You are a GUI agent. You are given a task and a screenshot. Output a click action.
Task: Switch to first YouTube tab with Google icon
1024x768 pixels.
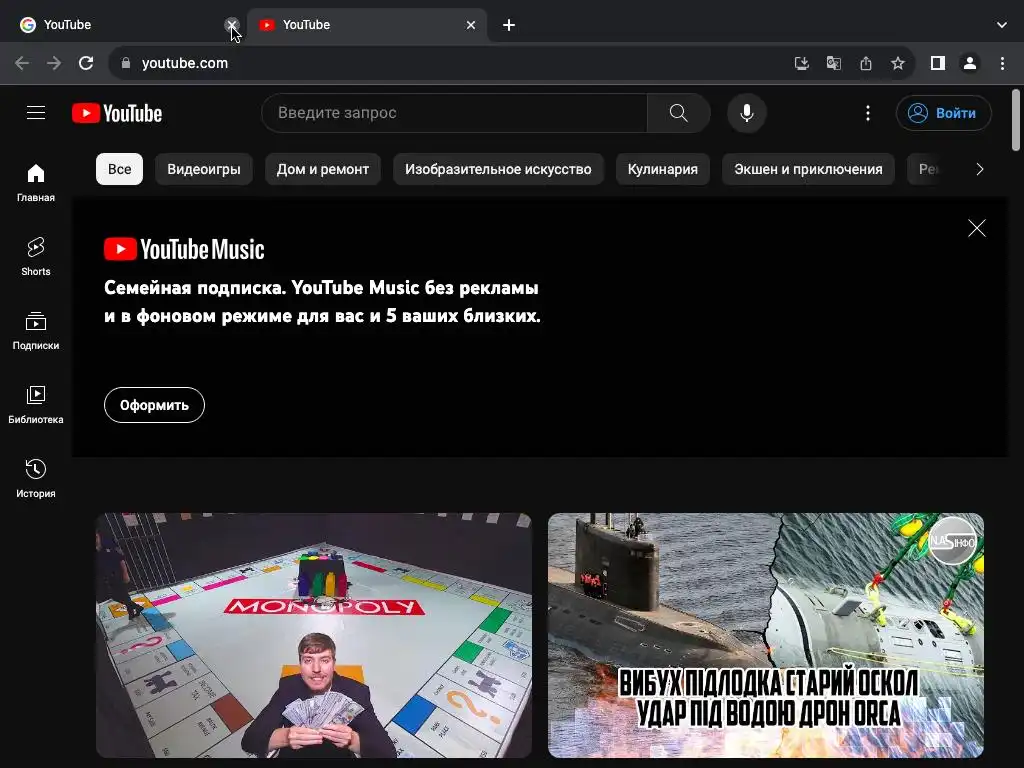[x=121, y=25]
